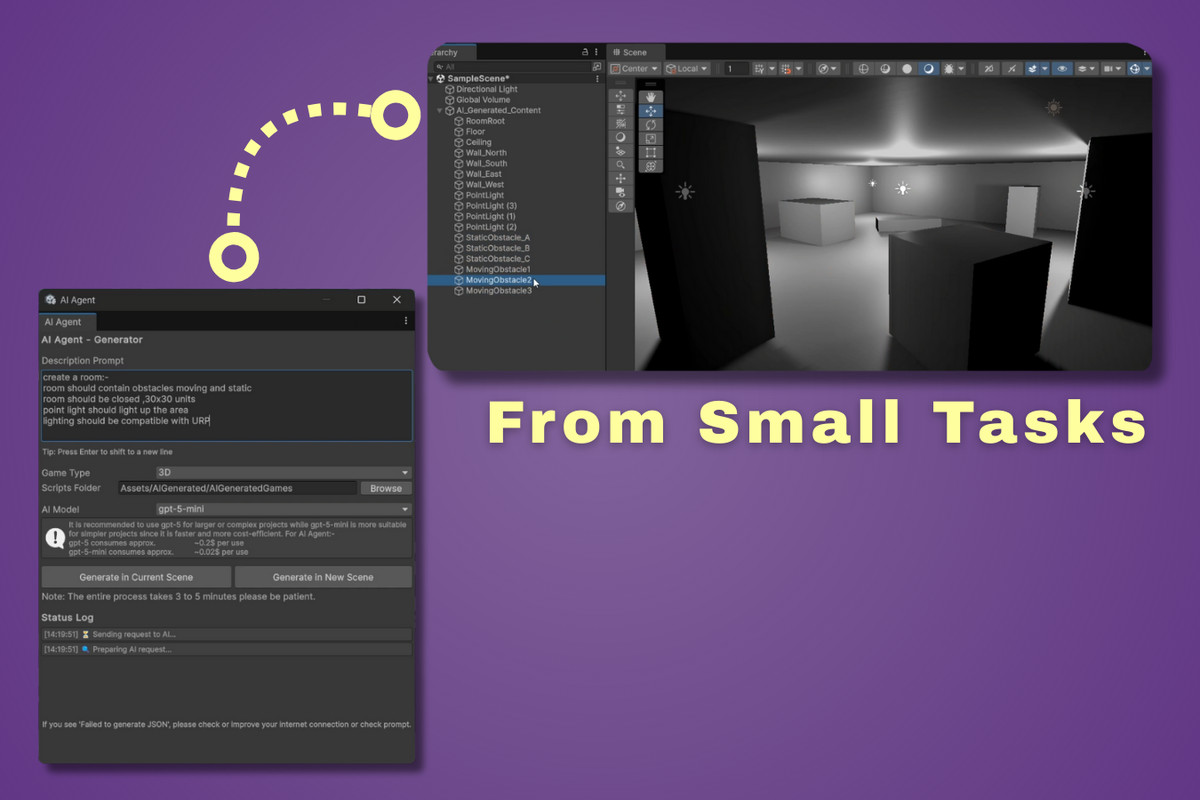The width and height of the screenshot is (1200, 800).
Task: Collapse the AI_Generated_Content tree node
Action: (x=440, y=110)
